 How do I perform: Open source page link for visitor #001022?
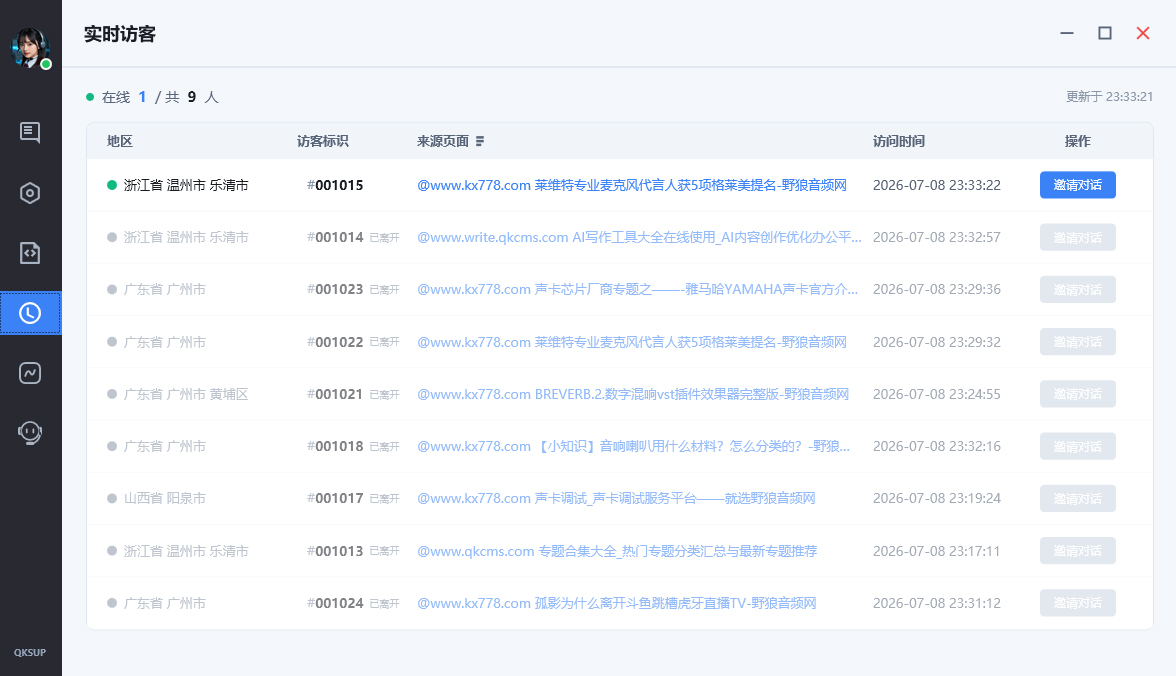click(x=632, y=342)
